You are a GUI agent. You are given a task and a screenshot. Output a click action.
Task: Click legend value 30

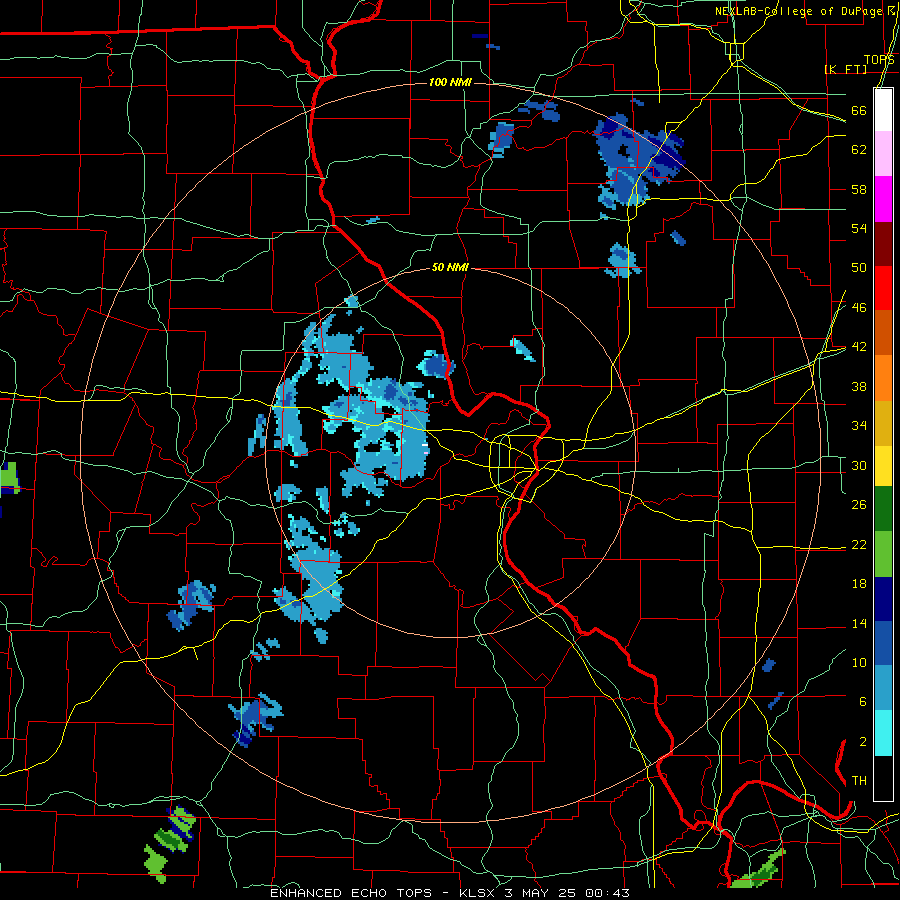[859, 465]
